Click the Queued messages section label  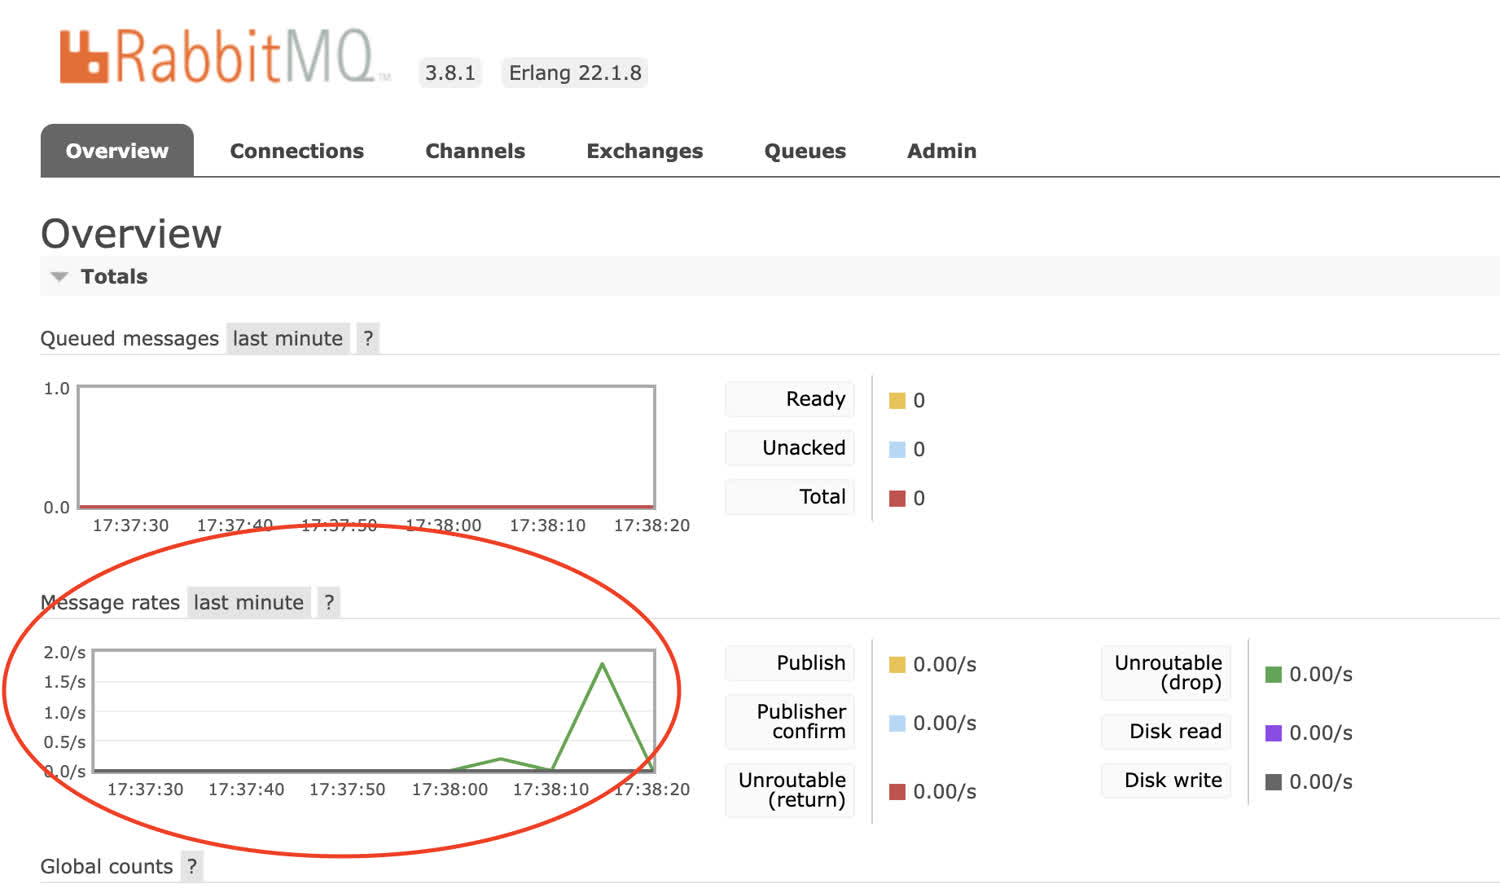coord(130,339)
